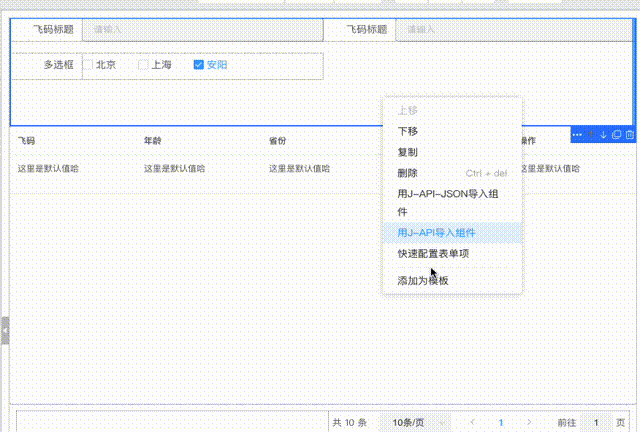Screen dimensions: 640x432
Task: Click the trash delete icon in blue toolbar
Action: click(629, 135)
